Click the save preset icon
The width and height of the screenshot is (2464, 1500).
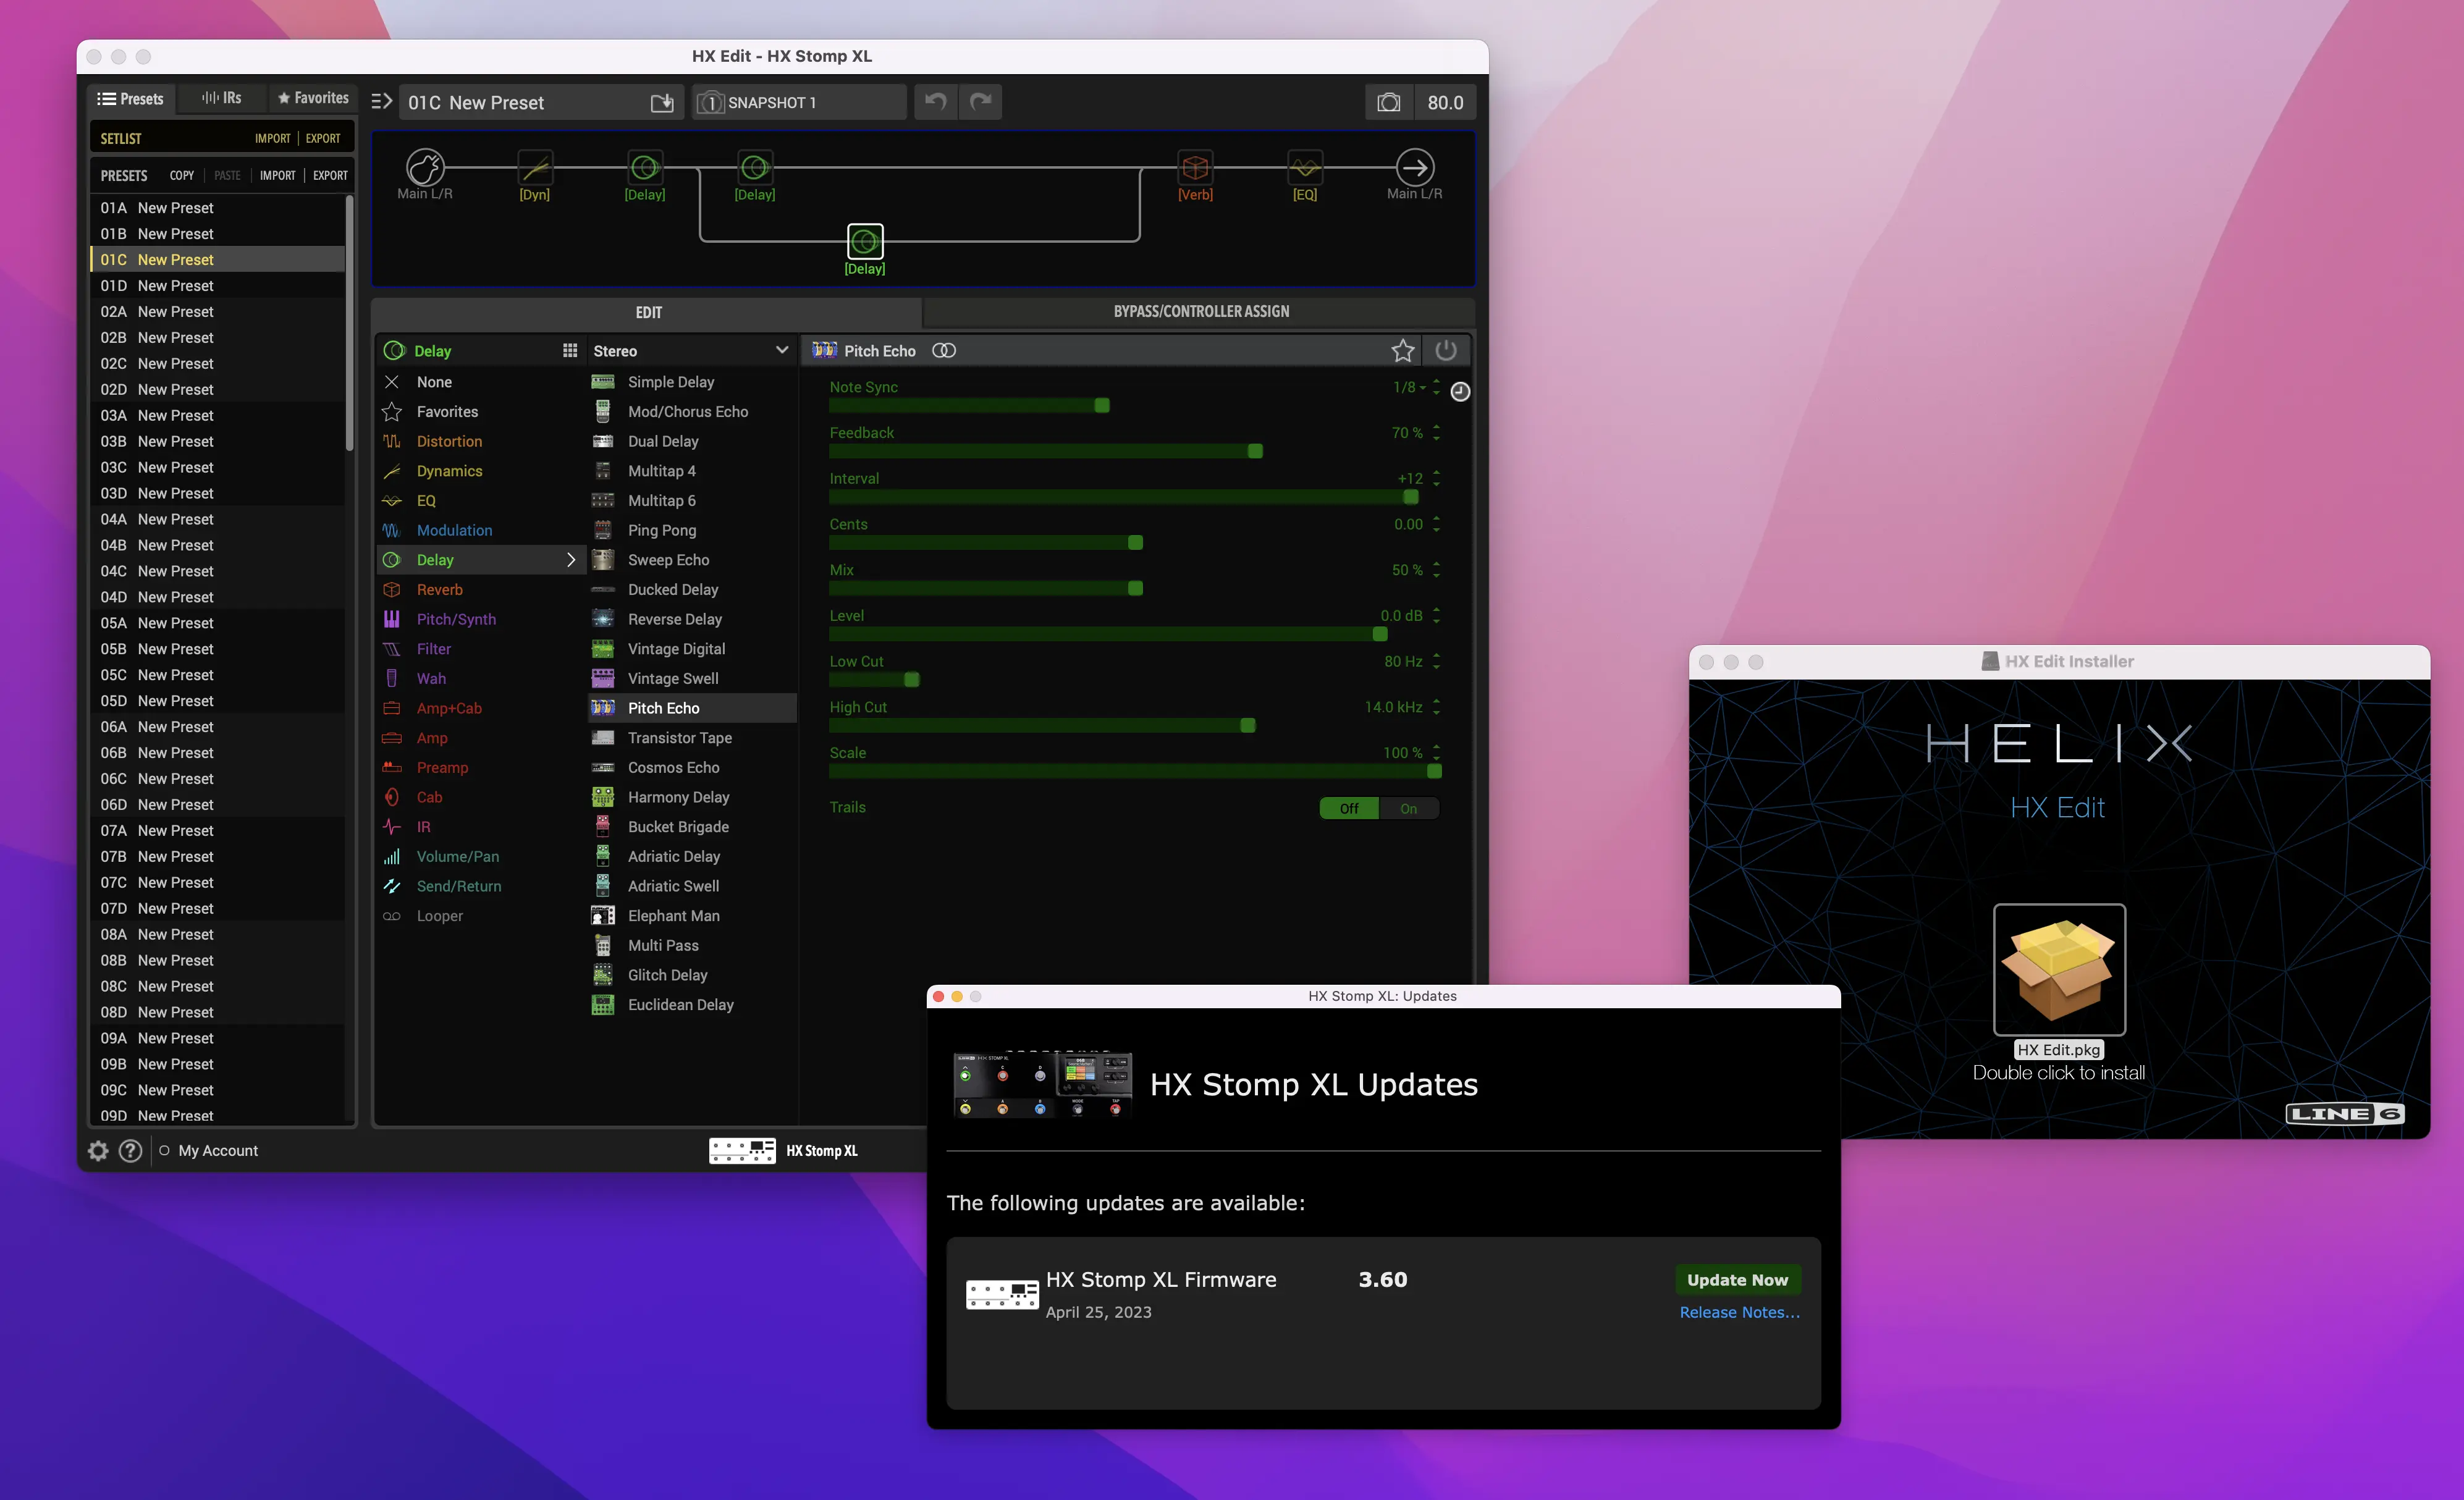point(662,103)
